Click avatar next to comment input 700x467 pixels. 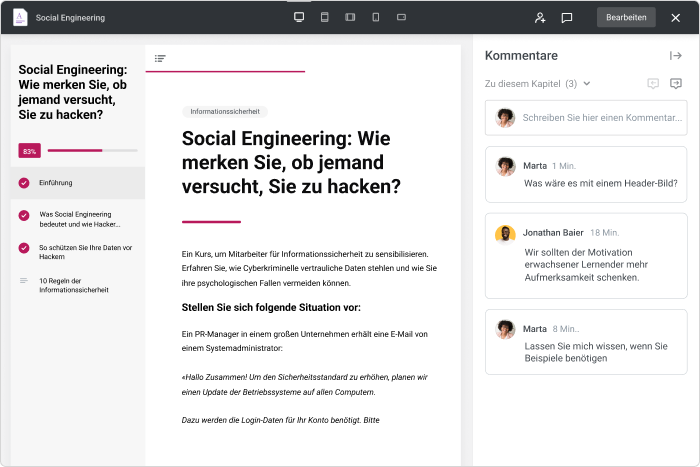505,118
